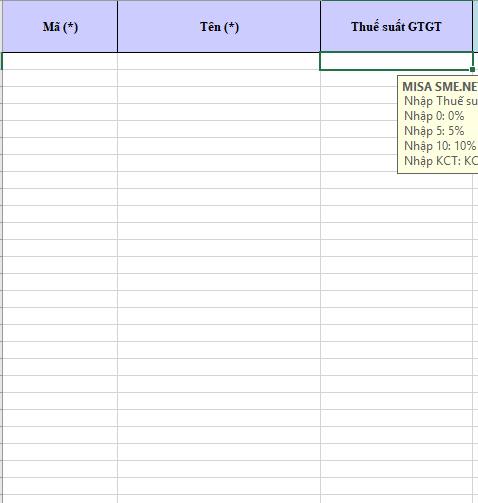Click the teal header right of Thuế suất GTGT
478x503 pixels.
475,27
